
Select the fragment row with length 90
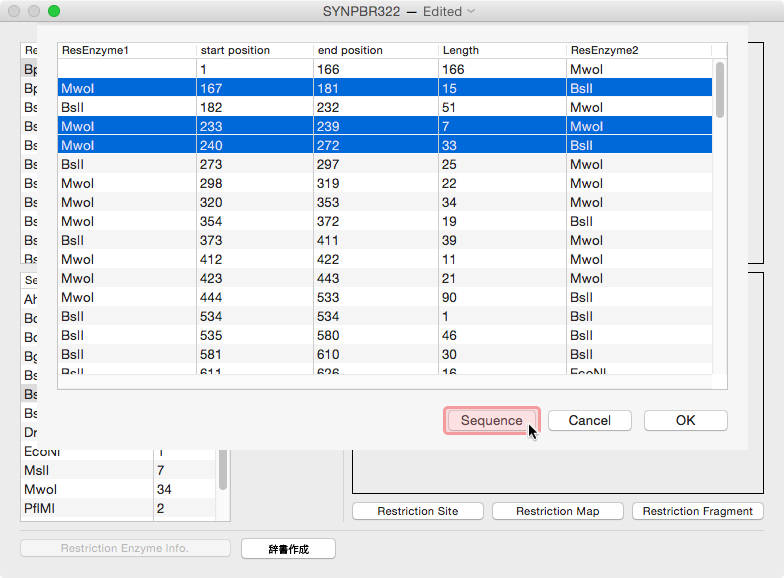(385, 297)
